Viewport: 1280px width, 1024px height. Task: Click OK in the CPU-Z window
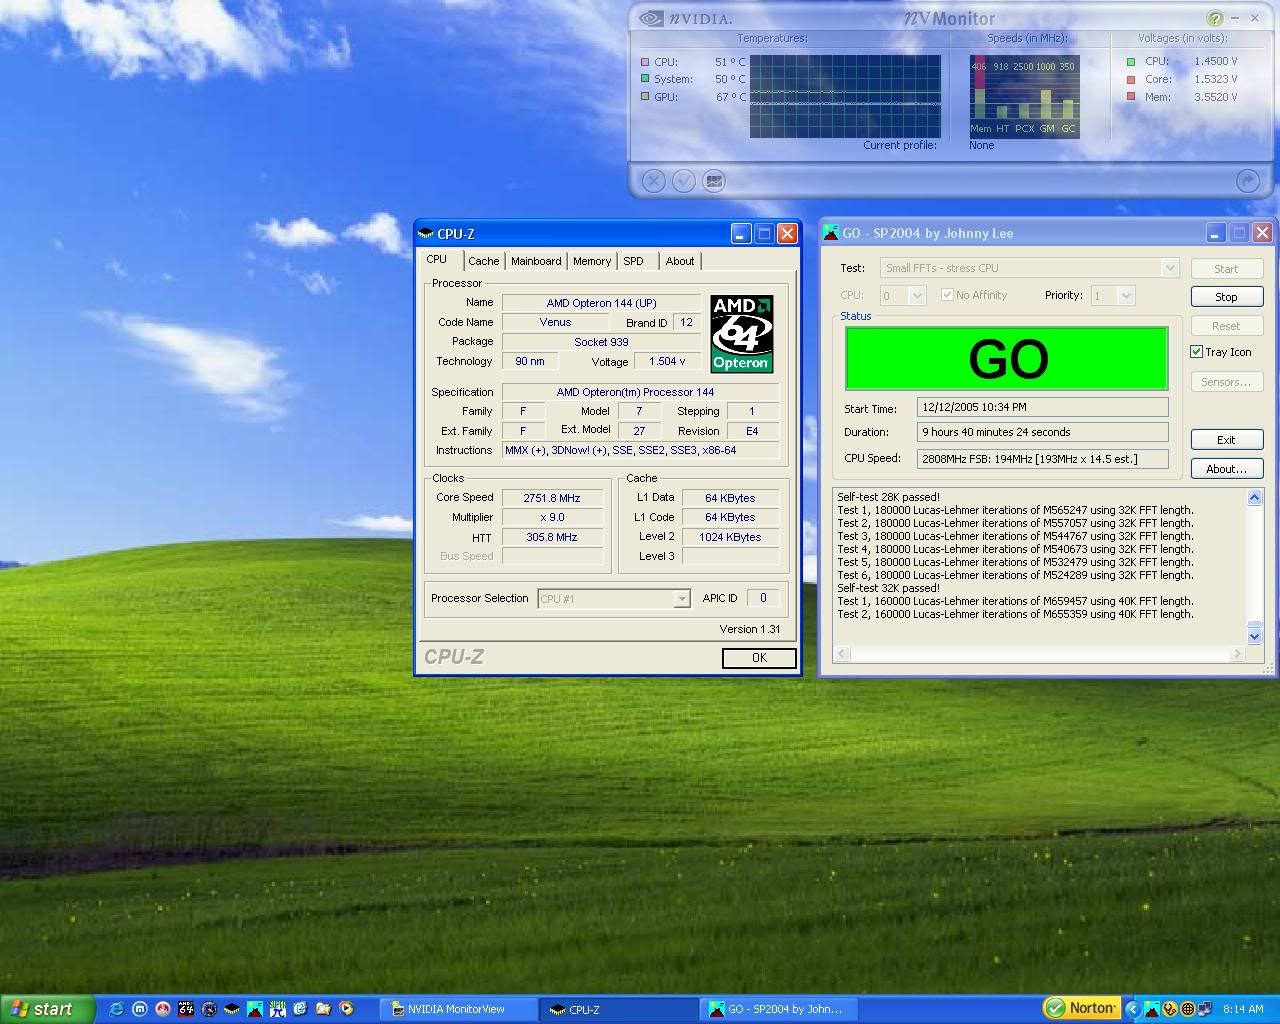point(759,658)
